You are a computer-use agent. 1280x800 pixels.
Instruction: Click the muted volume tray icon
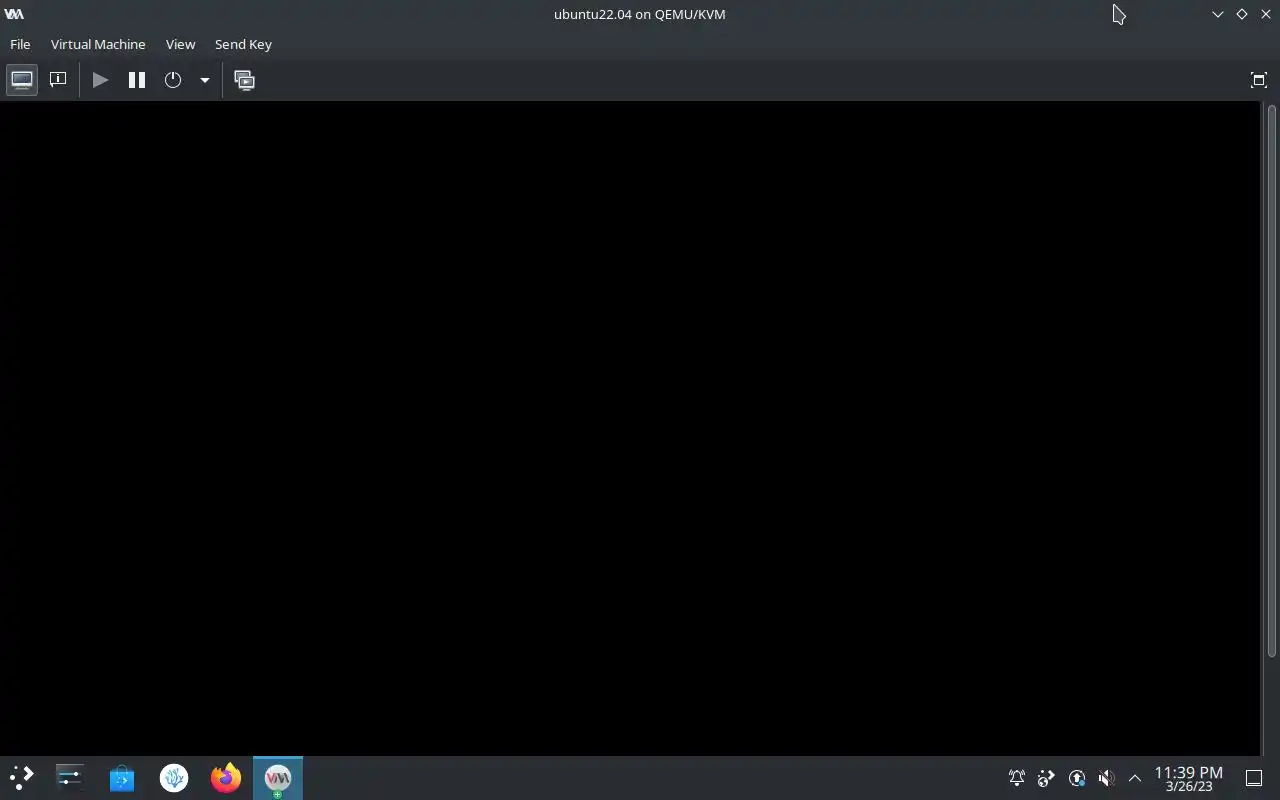click(1106, 778)
